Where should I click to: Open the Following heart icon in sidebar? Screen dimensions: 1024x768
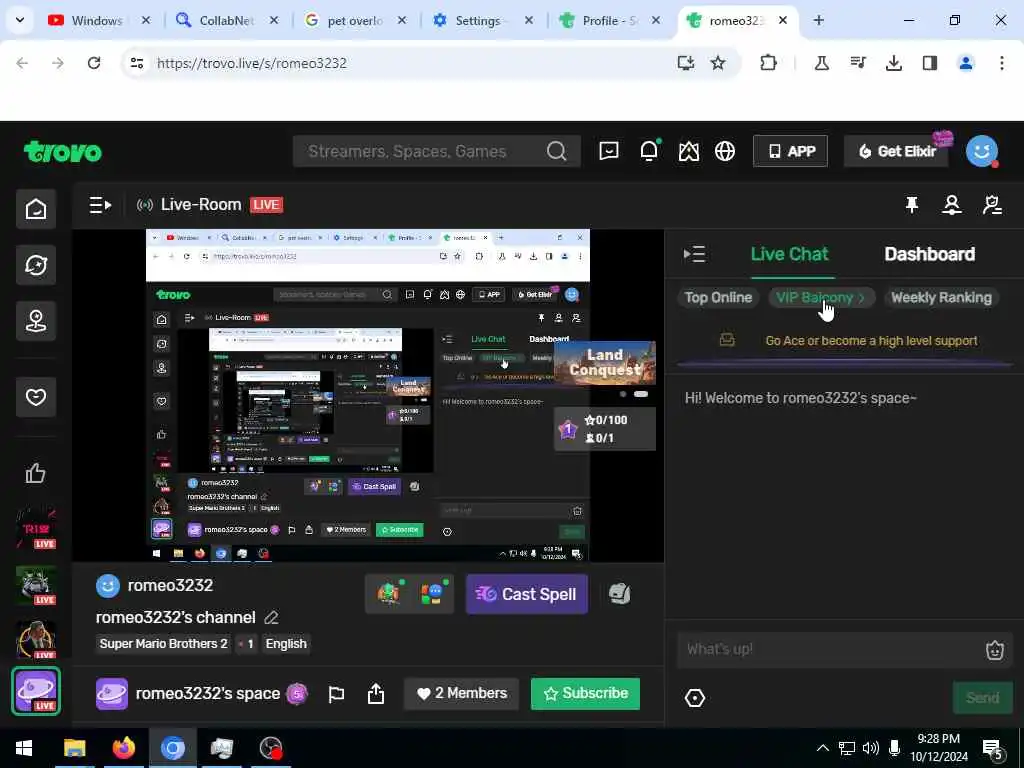(x=36, y=396)
